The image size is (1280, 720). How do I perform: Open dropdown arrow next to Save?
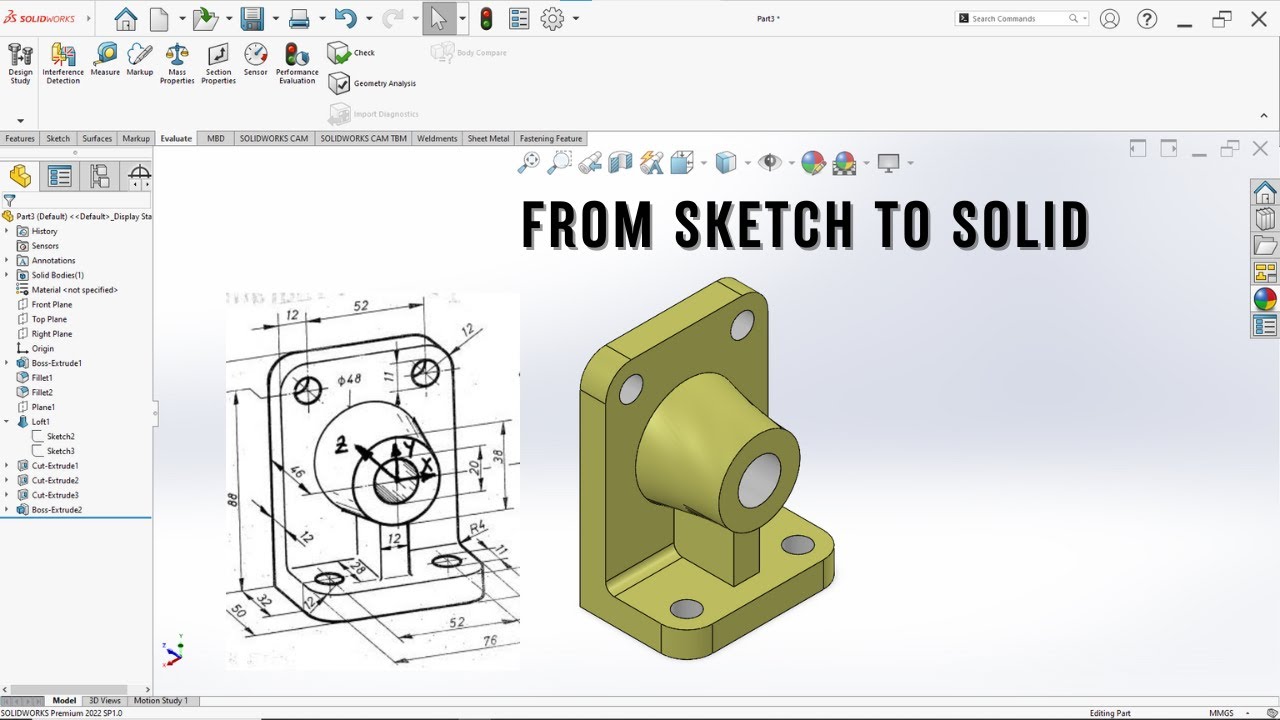[275, 18]
